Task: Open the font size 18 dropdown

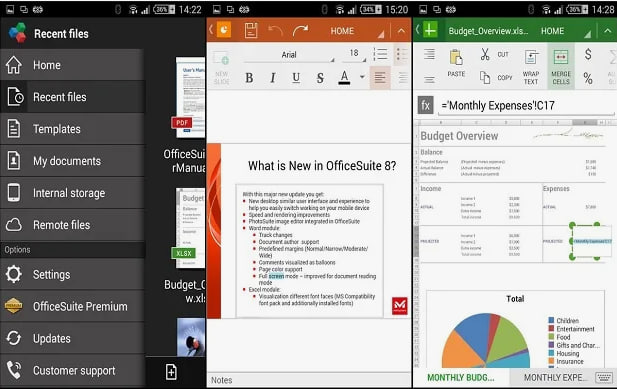Action: [354, 53]
